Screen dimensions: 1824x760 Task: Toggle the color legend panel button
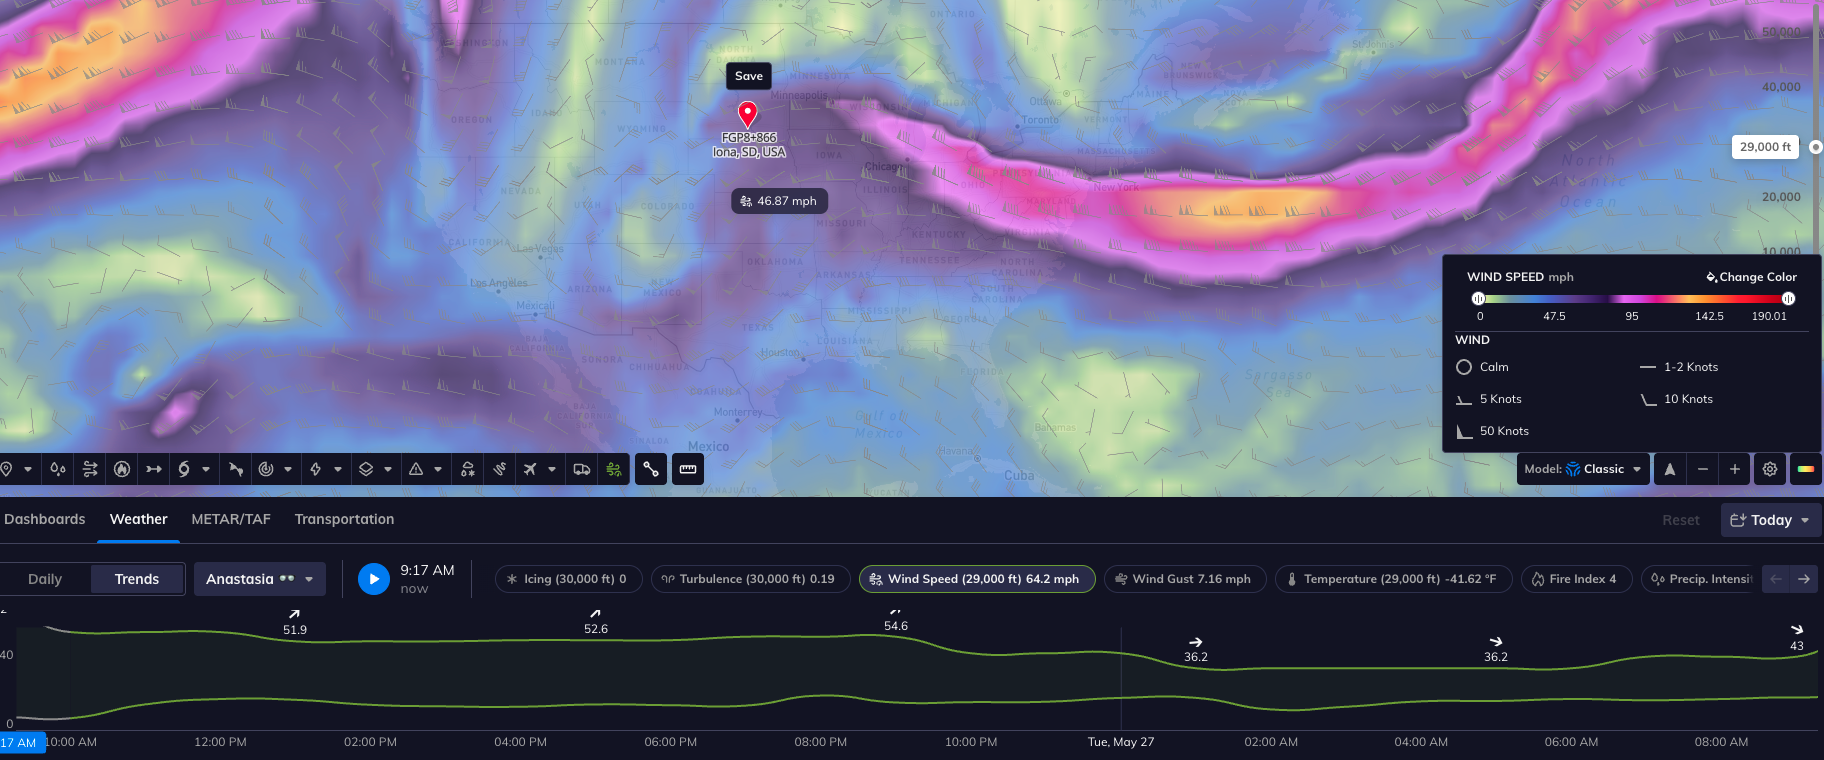pyautogui.click(x=1806, y=469)
